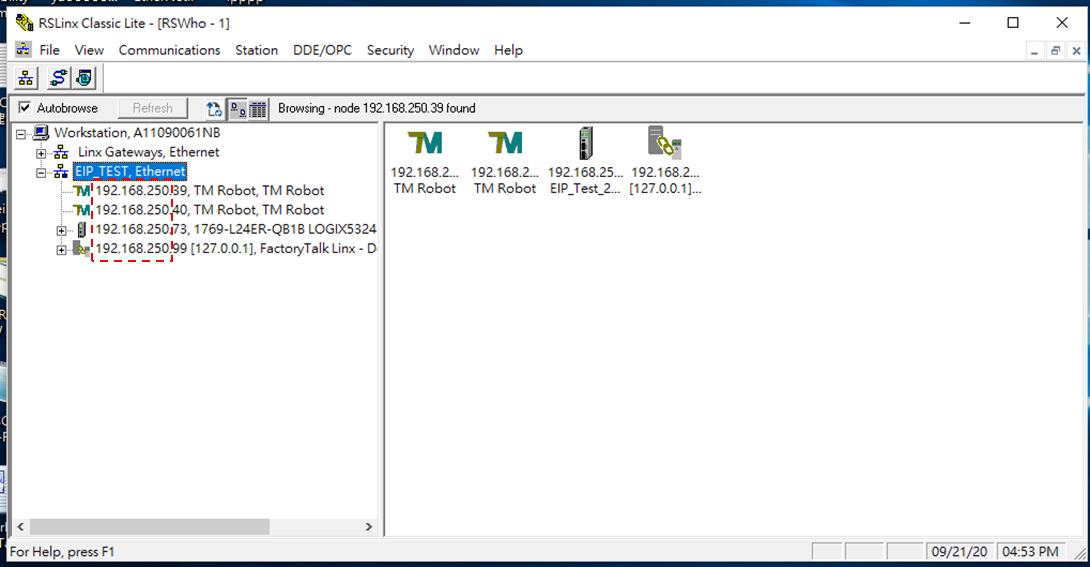Click tree pane scrollbar left arrow
1090x567 pixels.
pyautogui.click(x=21, y=527)
